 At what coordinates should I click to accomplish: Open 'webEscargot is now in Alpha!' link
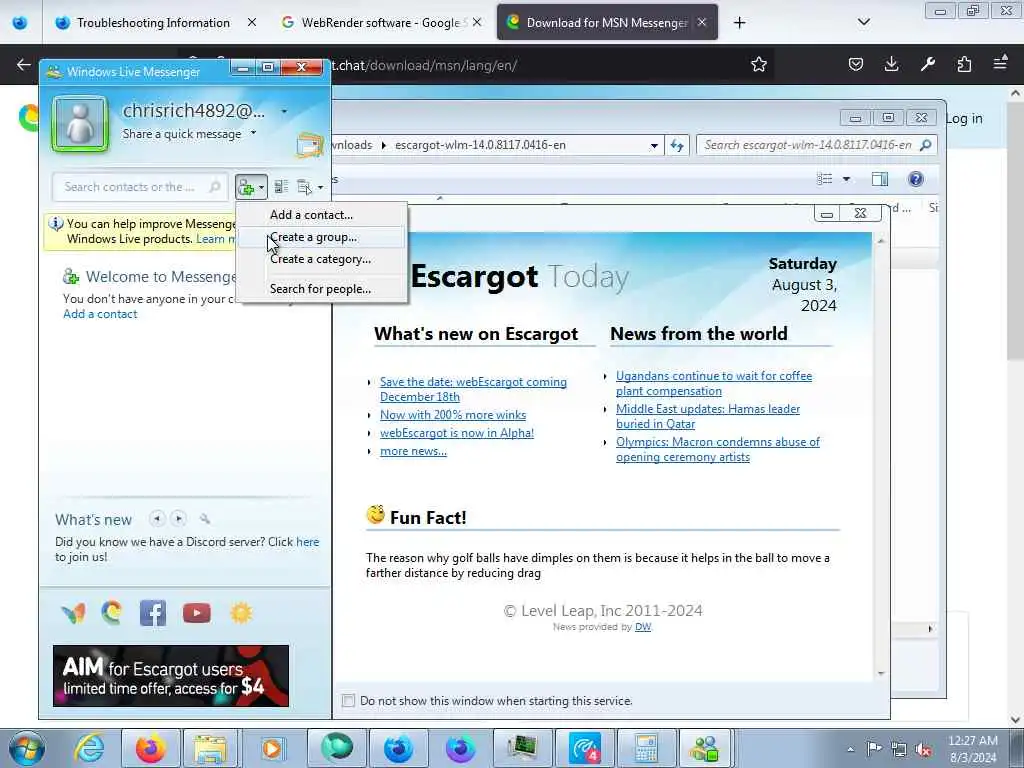point(456,433)
